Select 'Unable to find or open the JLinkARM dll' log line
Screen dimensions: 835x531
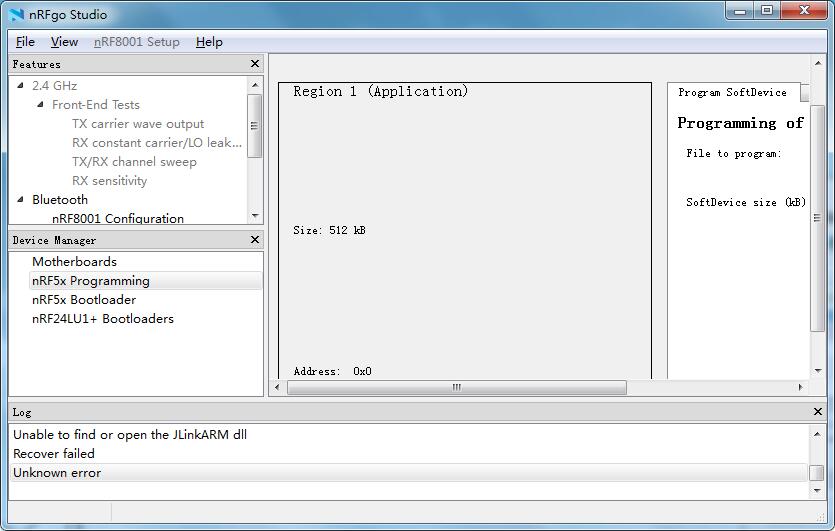tap(130, 435)
